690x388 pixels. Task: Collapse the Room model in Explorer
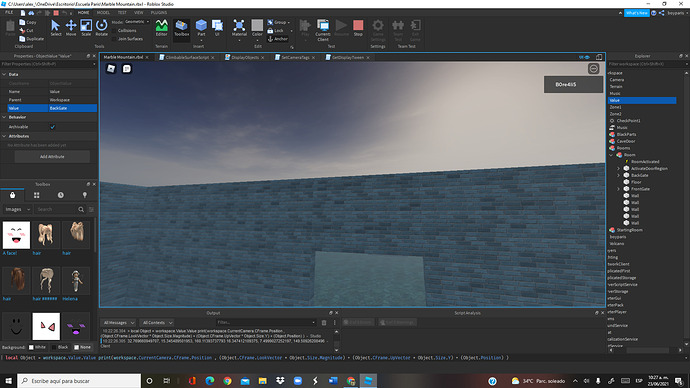611,155
